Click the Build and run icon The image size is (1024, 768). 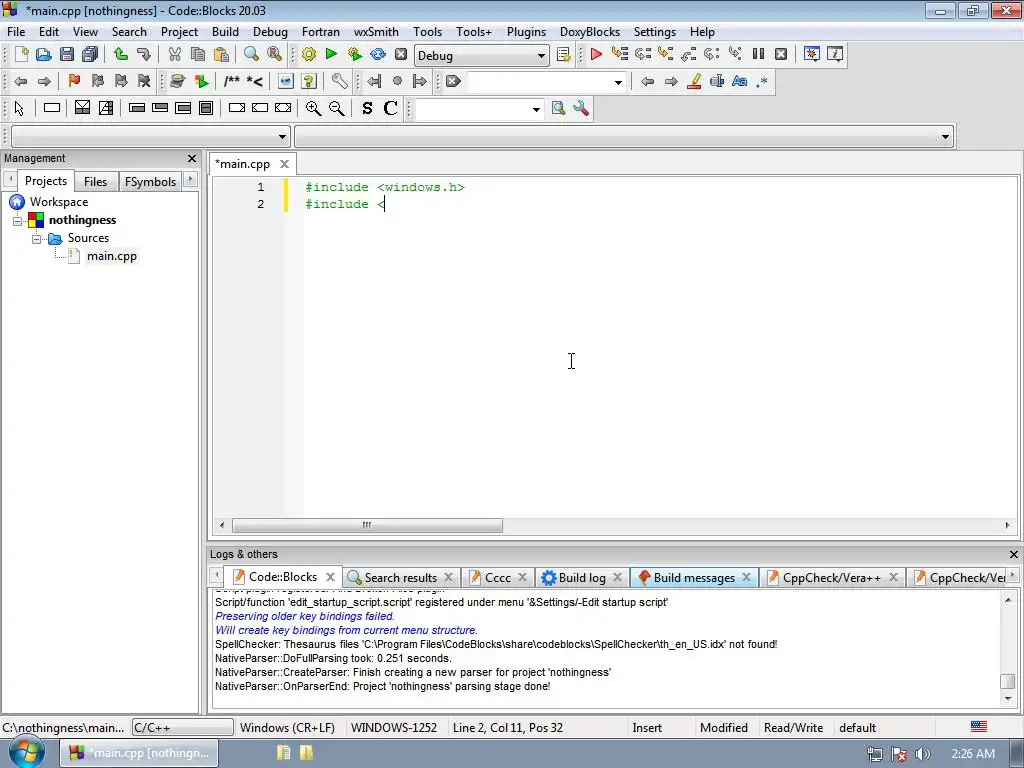tap(355, 54)
